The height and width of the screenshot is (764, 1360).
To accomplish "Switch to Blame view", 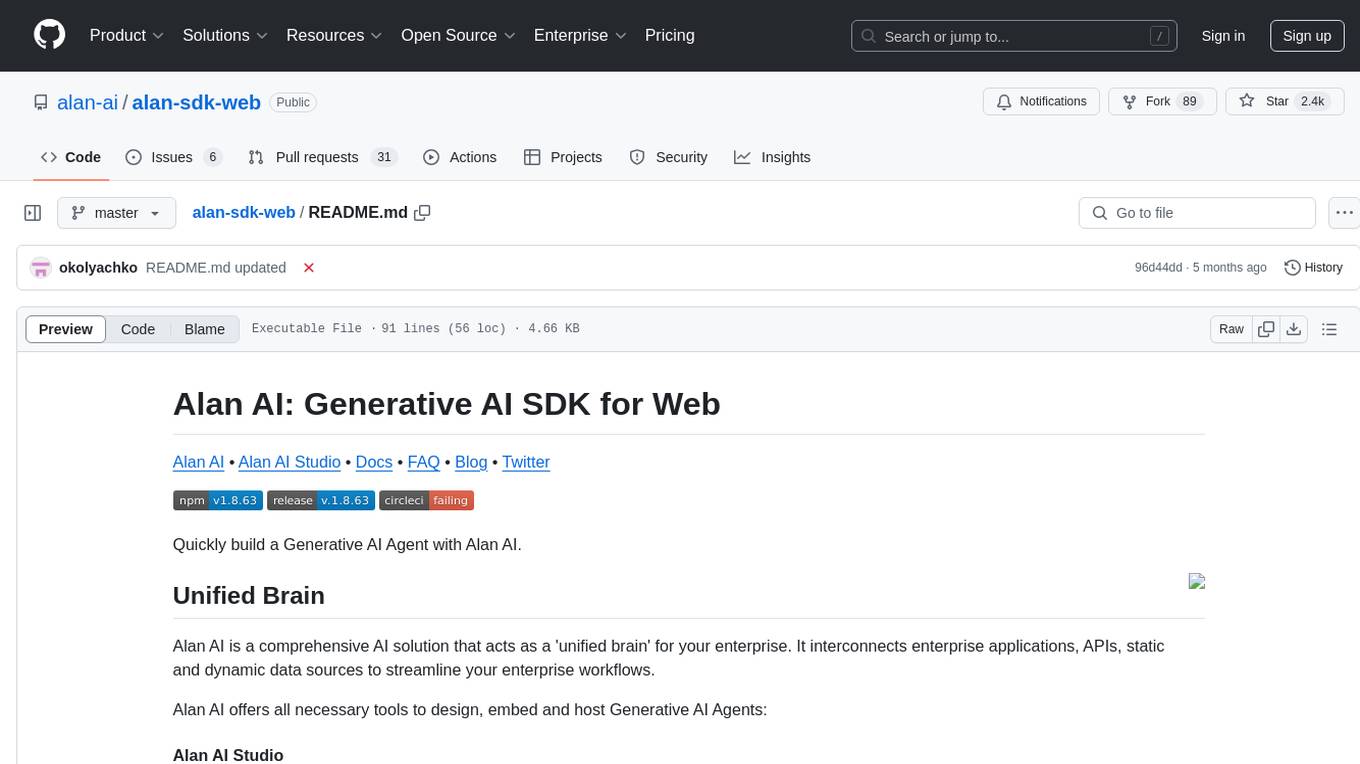I will point(204,329).
